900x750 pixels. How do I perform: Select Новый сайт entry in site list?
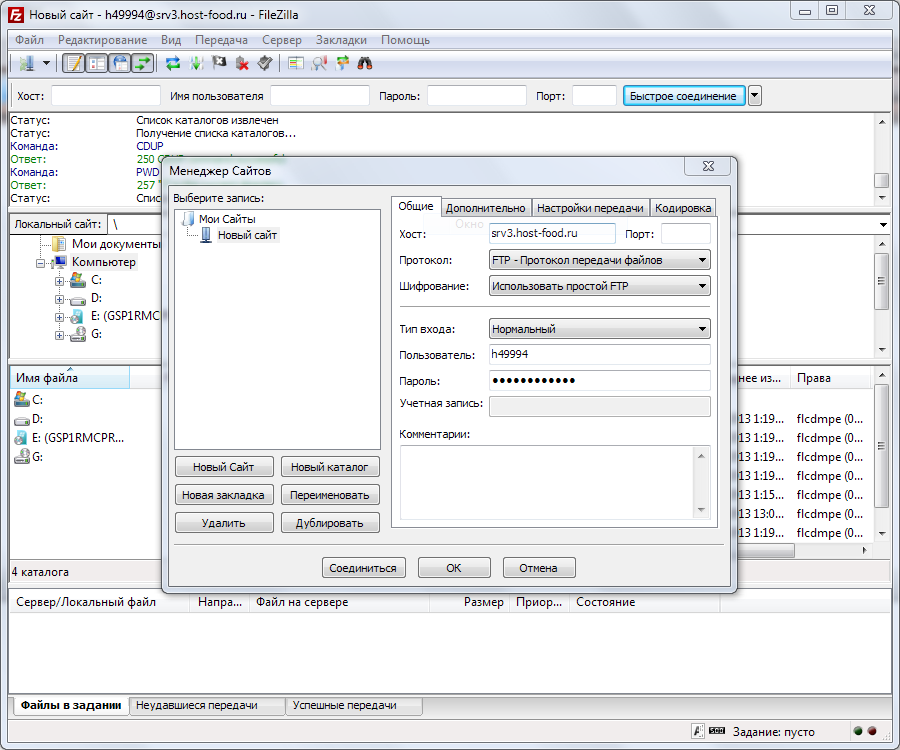[x=247, y=235]
